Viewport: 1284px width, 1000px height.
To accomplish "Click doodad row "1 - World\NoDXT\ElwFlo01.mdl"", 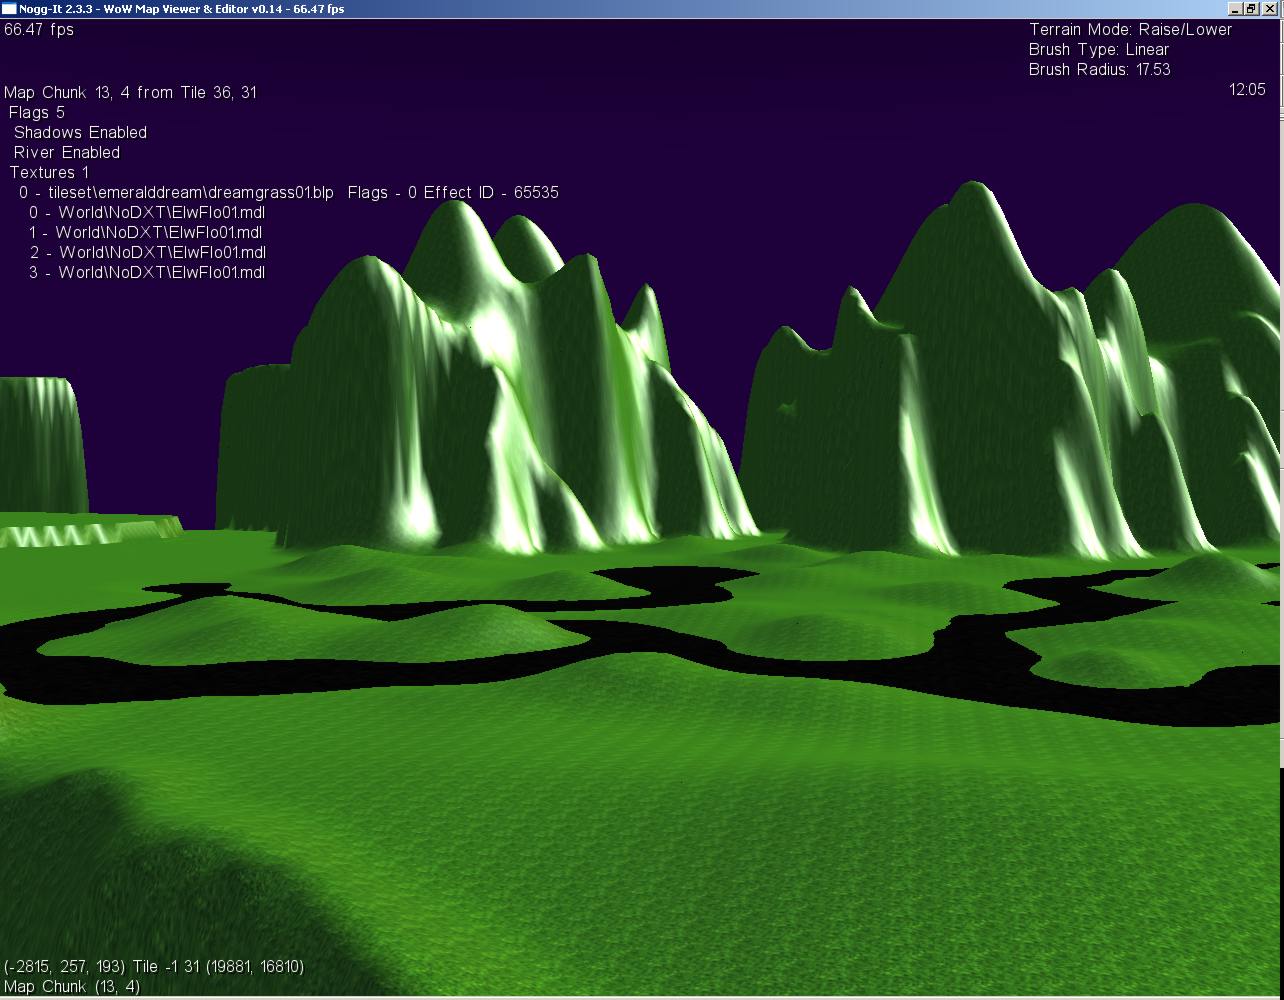I will click(146, 233).
